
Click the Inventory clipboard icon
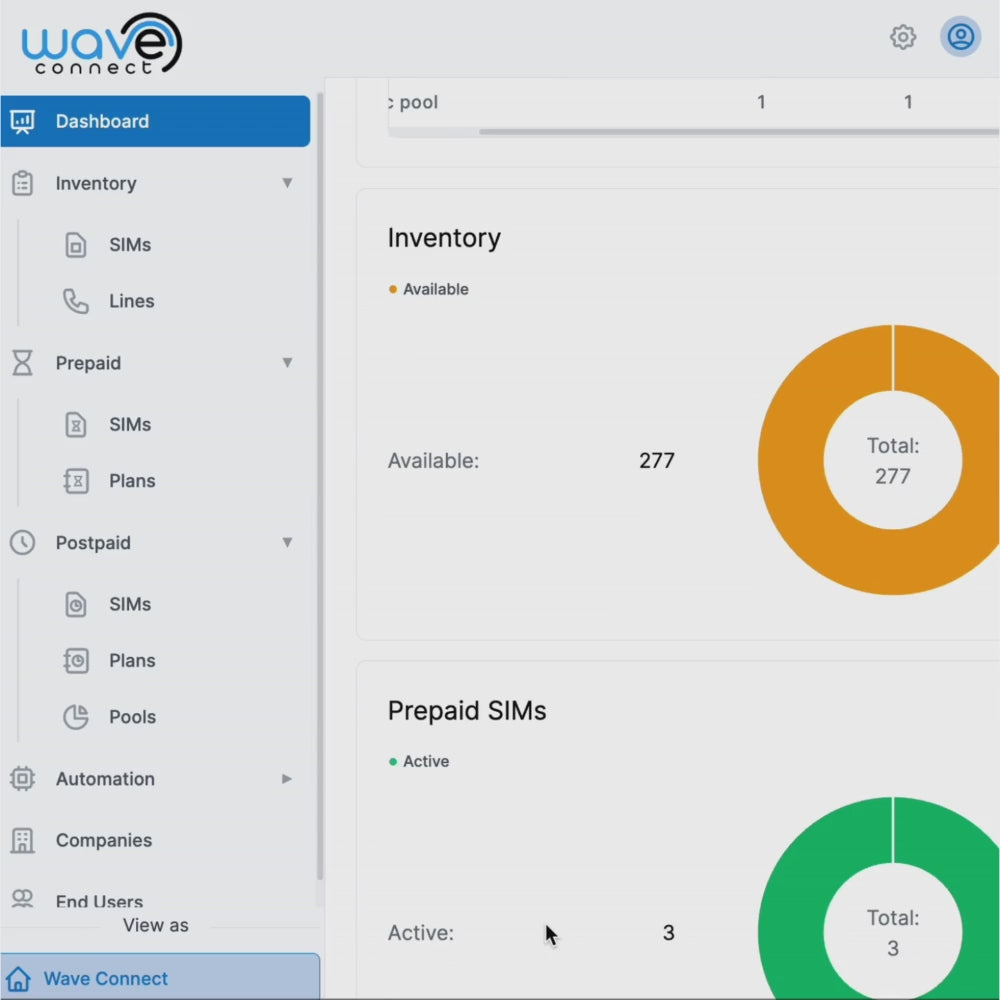click(x=21, y=183)
